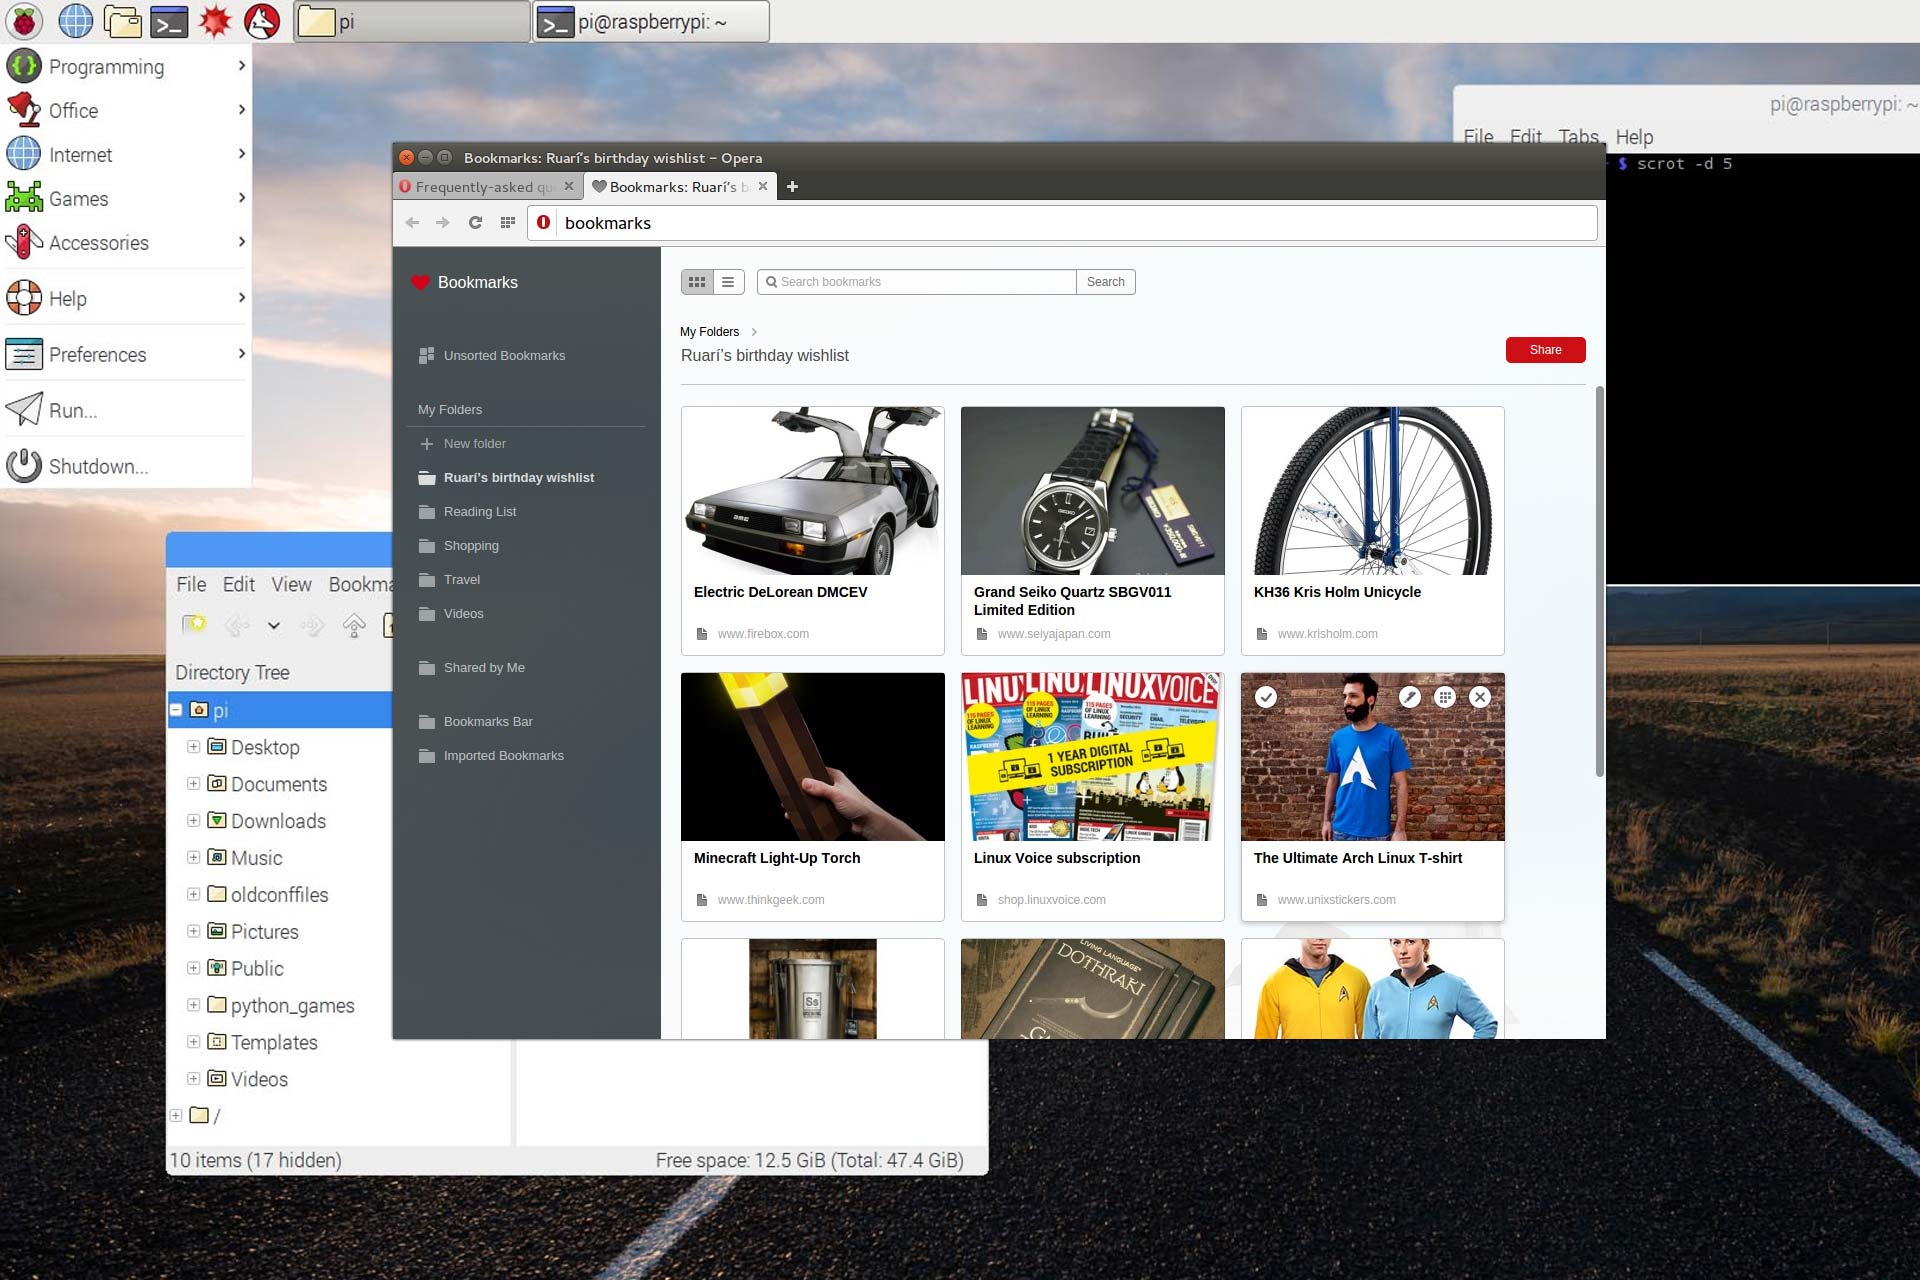Open the Preferences submenu

[x=126, y=355]
